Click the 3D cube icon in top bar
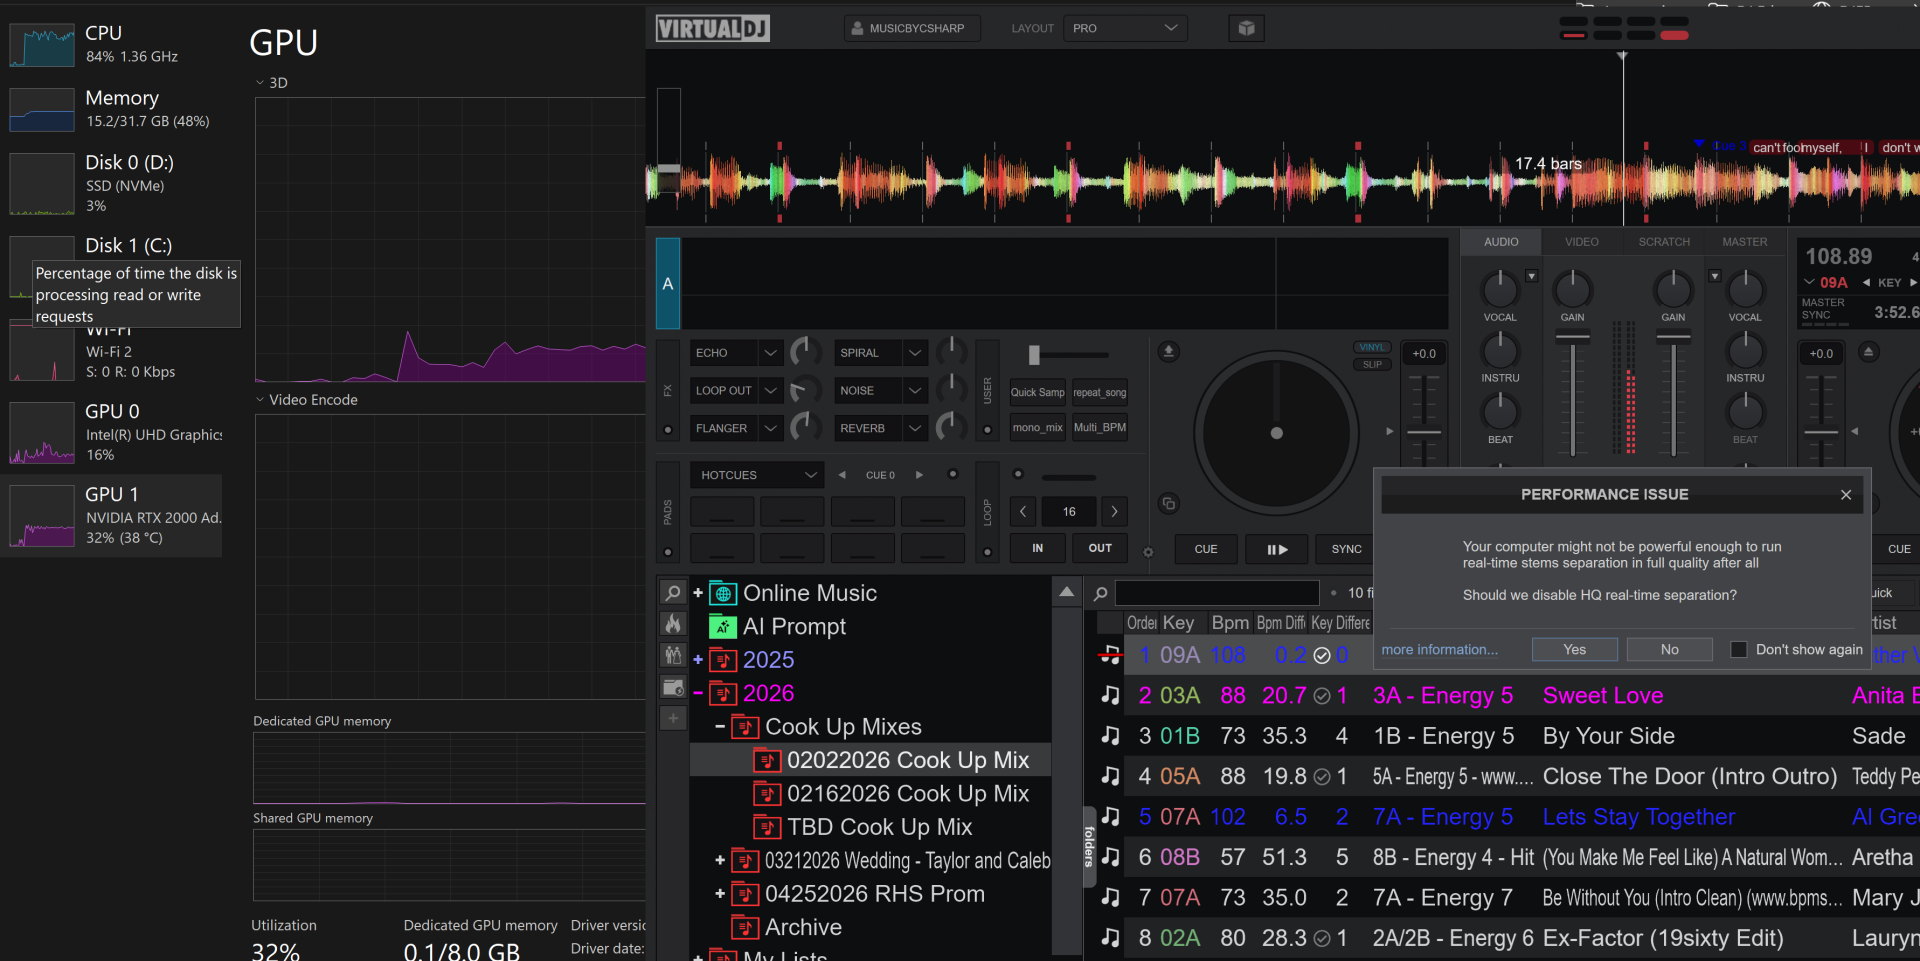The image size is (1920, 961). tap(1246, 28)
